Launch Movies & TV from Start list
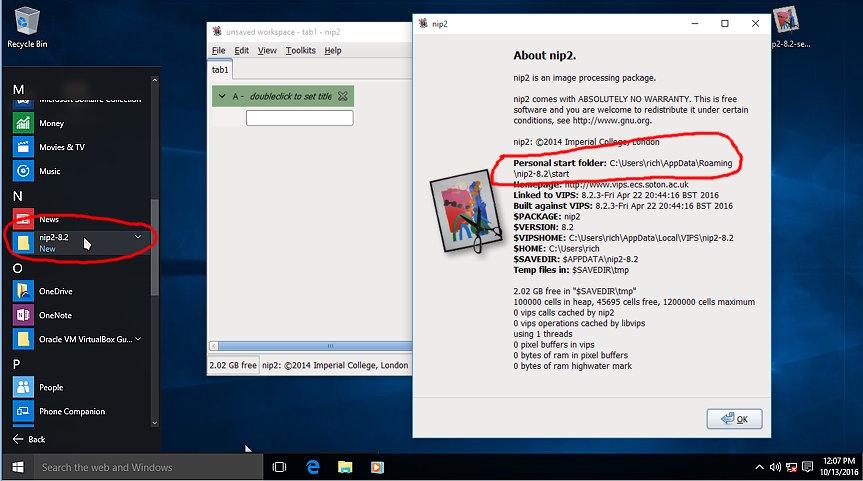This screenshot has width=863, height=481. 62,147
